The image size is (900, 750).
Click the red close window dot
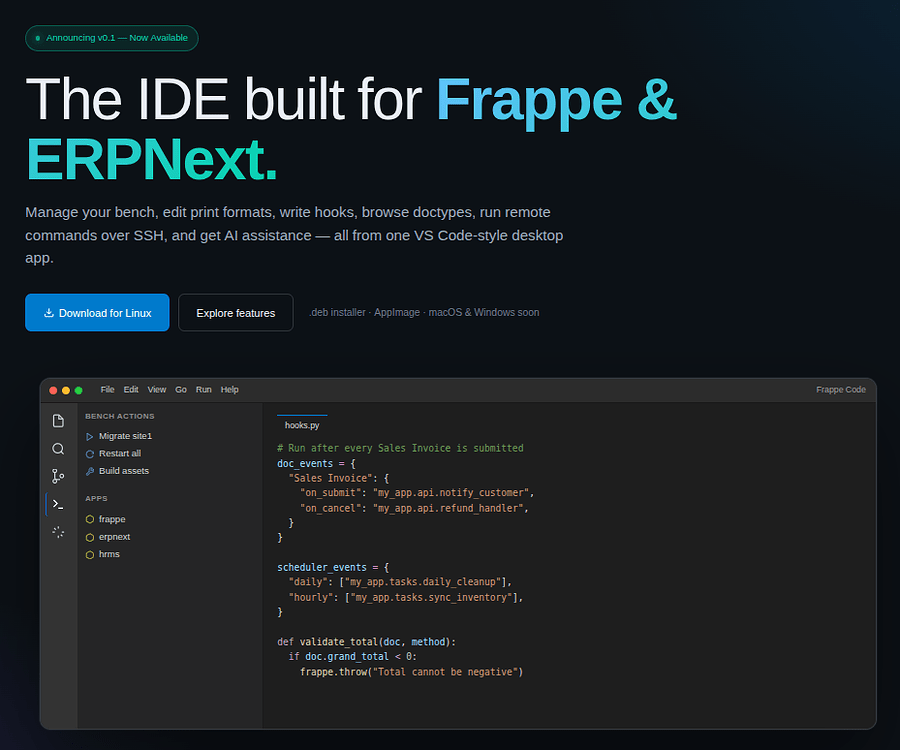coord(53,390)
